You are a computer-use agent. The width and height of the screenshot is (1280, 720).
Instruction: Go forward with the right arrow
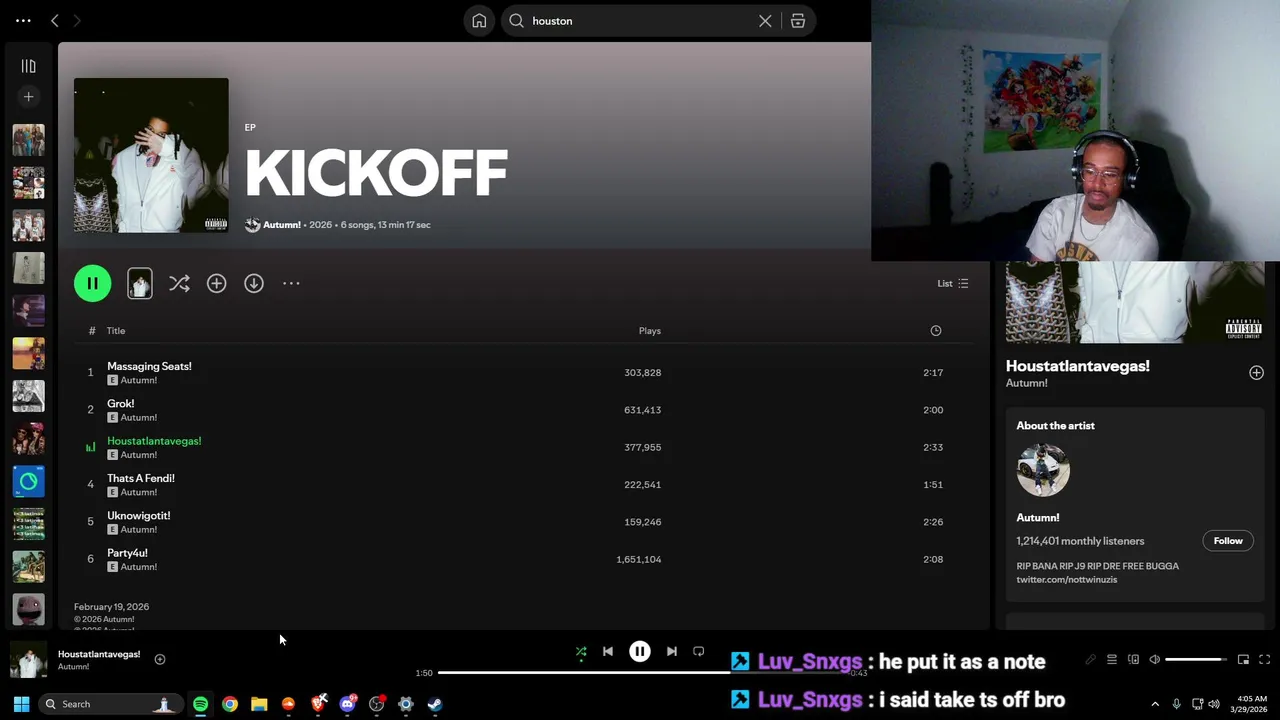point(77,20)
